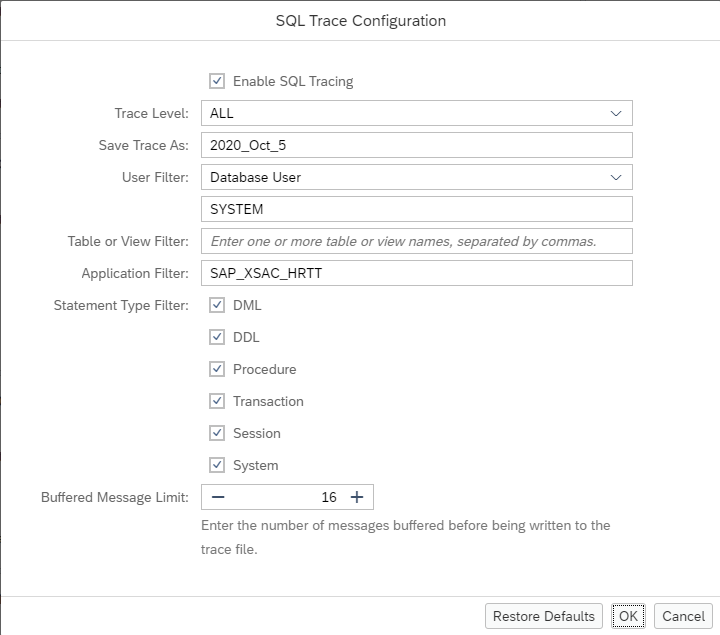Open the User Filter dropdown arrow
Viewport: 720px width, 635px height.
tap(616, 177)
